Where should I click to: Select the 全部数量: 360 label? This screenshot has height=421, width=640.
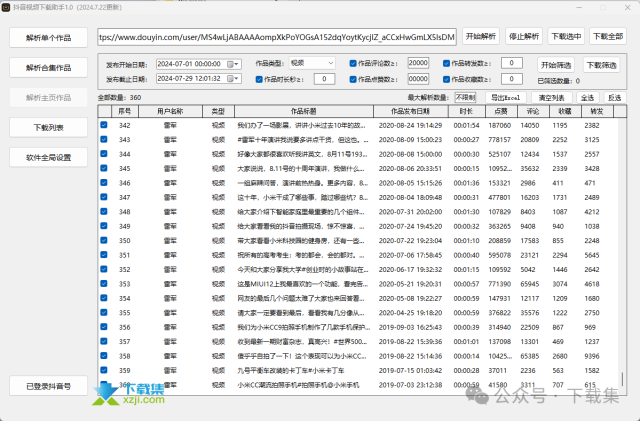pos(120,98)
